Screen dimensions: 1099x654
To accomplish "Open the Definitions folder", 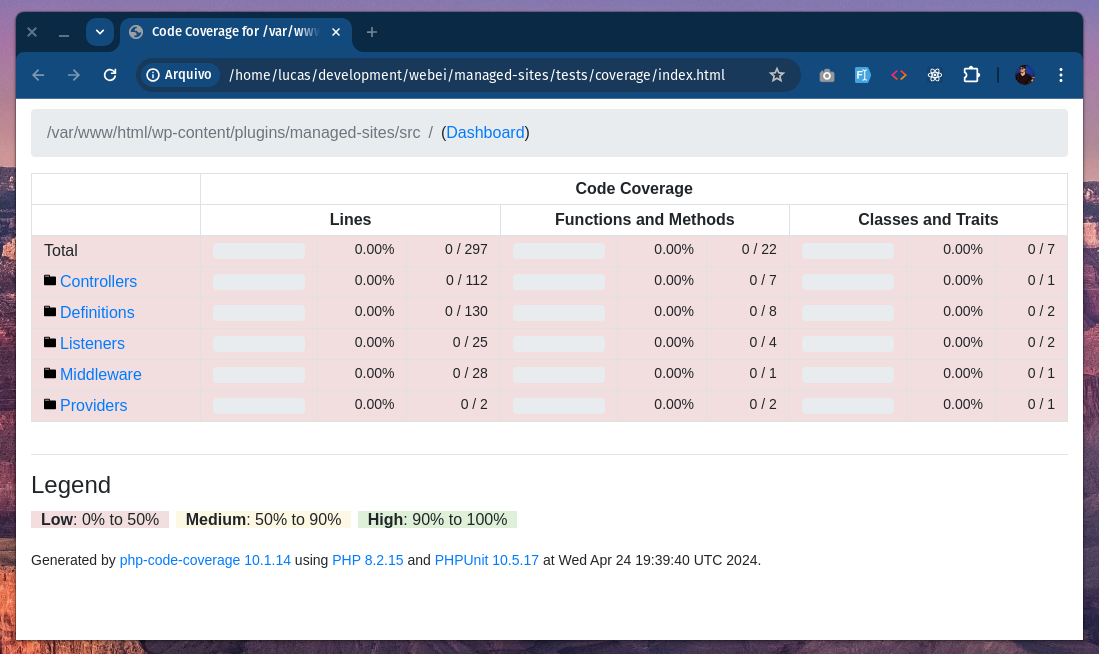I will coord(97,312).
